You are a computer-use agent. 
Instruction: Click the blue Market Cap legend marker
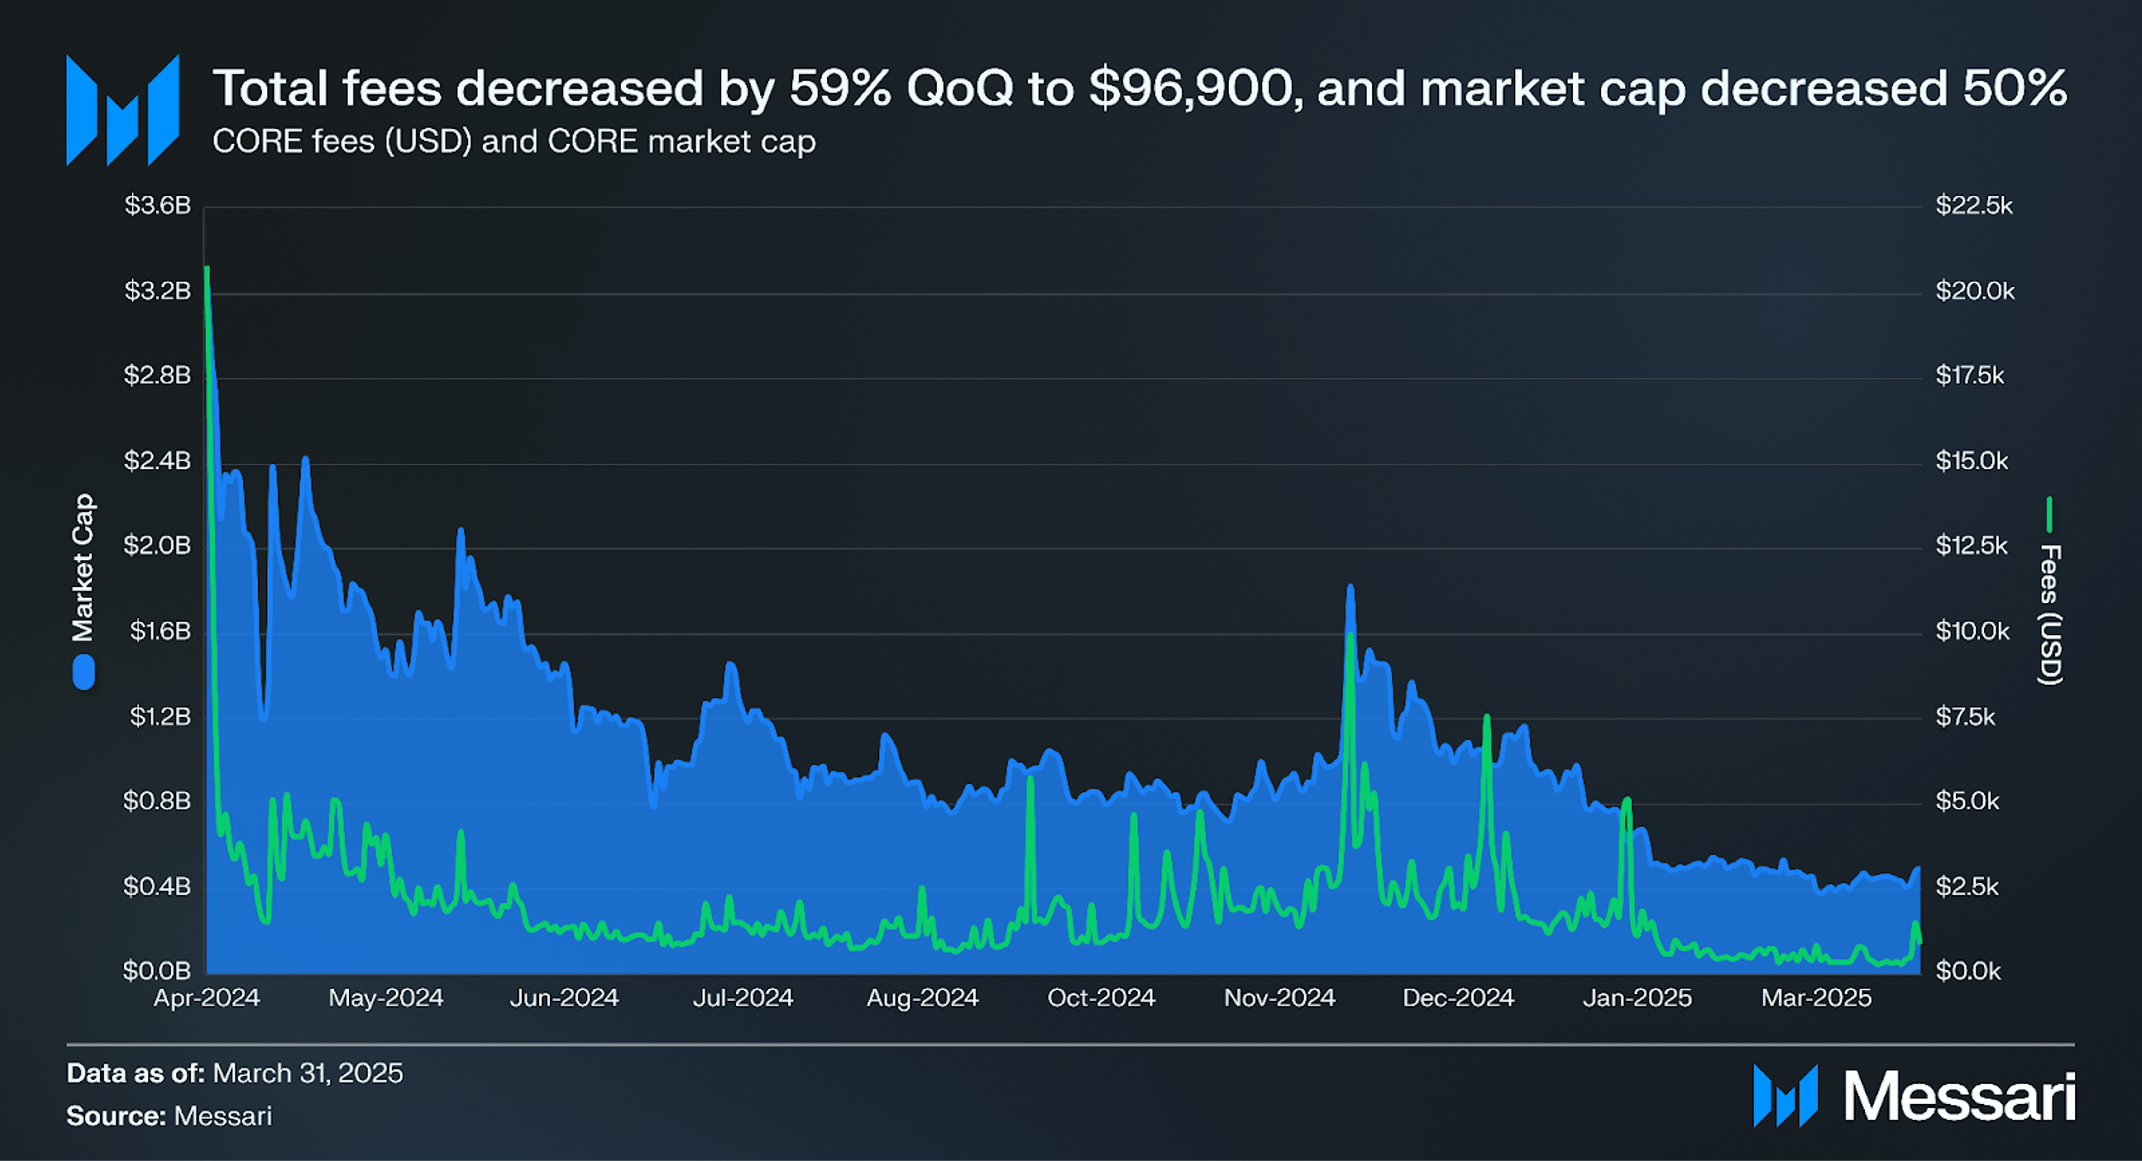84,672
